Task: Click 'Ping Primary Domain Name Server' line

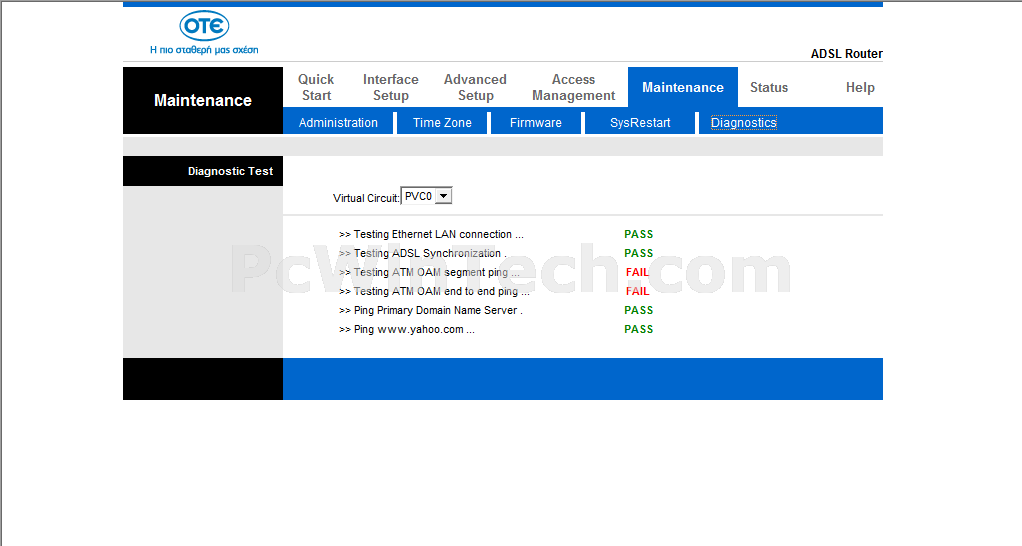Action: (x=430, y=310)
